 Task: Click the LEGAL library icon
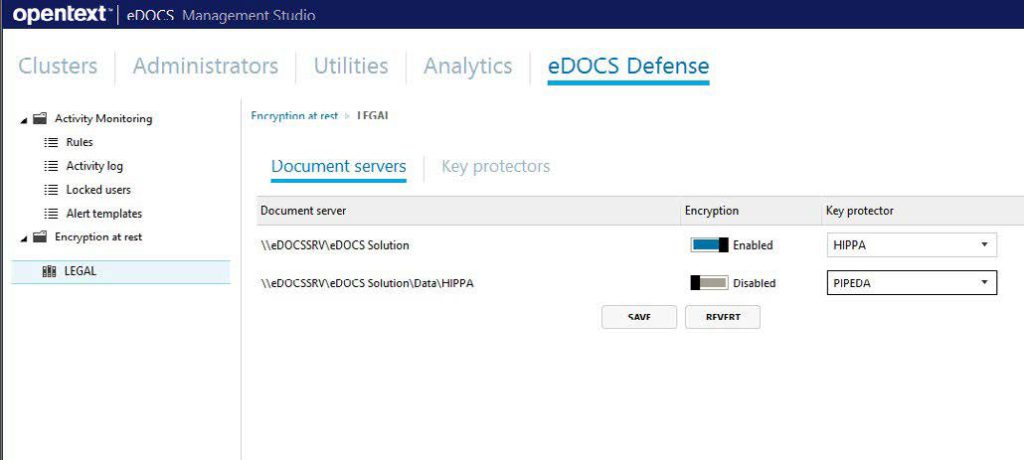point(49,272)
